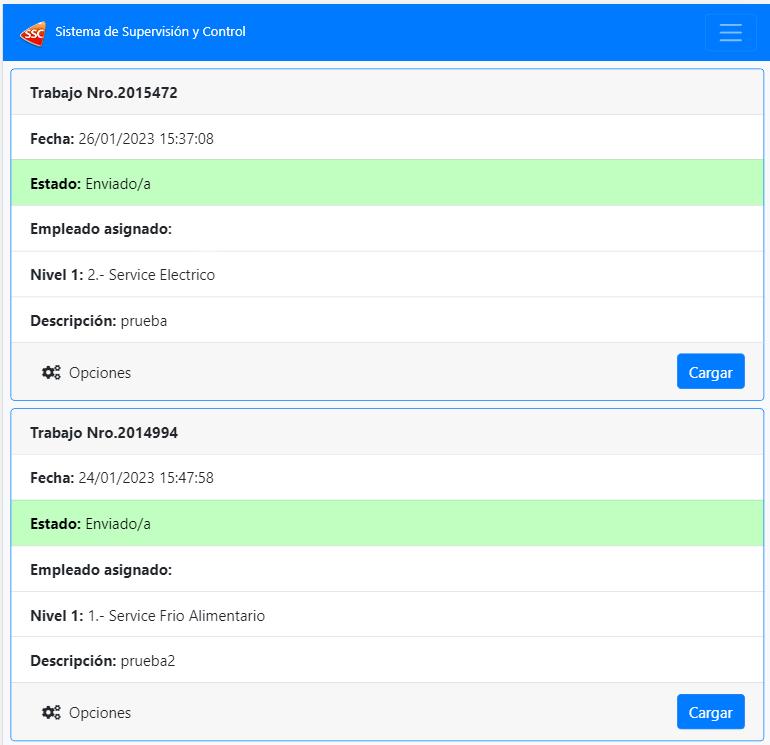The image size is (770, 745).
Task: Click the Sistema de Supervisión y Control title
Action: click(150, 32)
